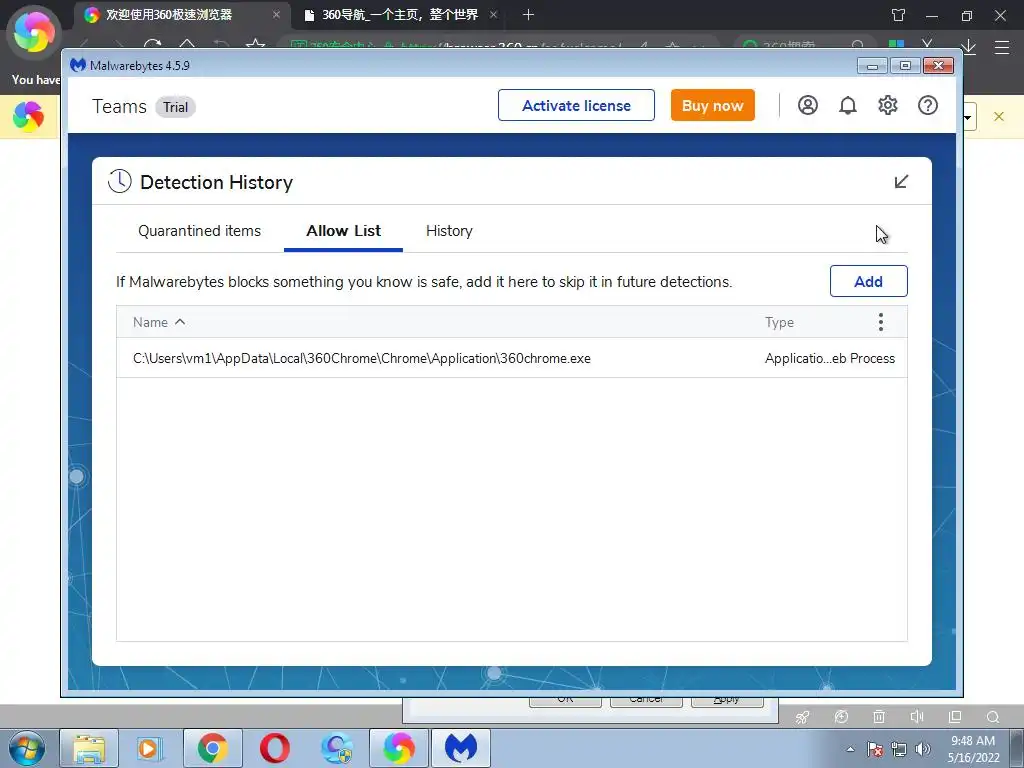Click the Action Center flag tray icon
This screenshot has height=768, width=1024.
tap(874, 749)
